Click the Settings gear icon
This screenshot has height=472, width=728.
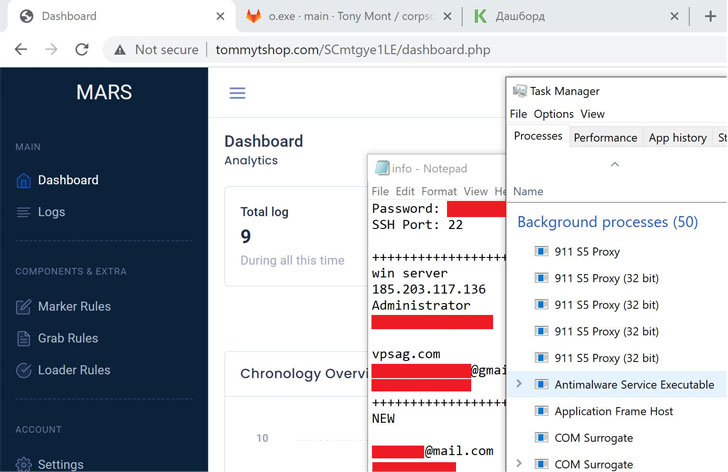23,464
